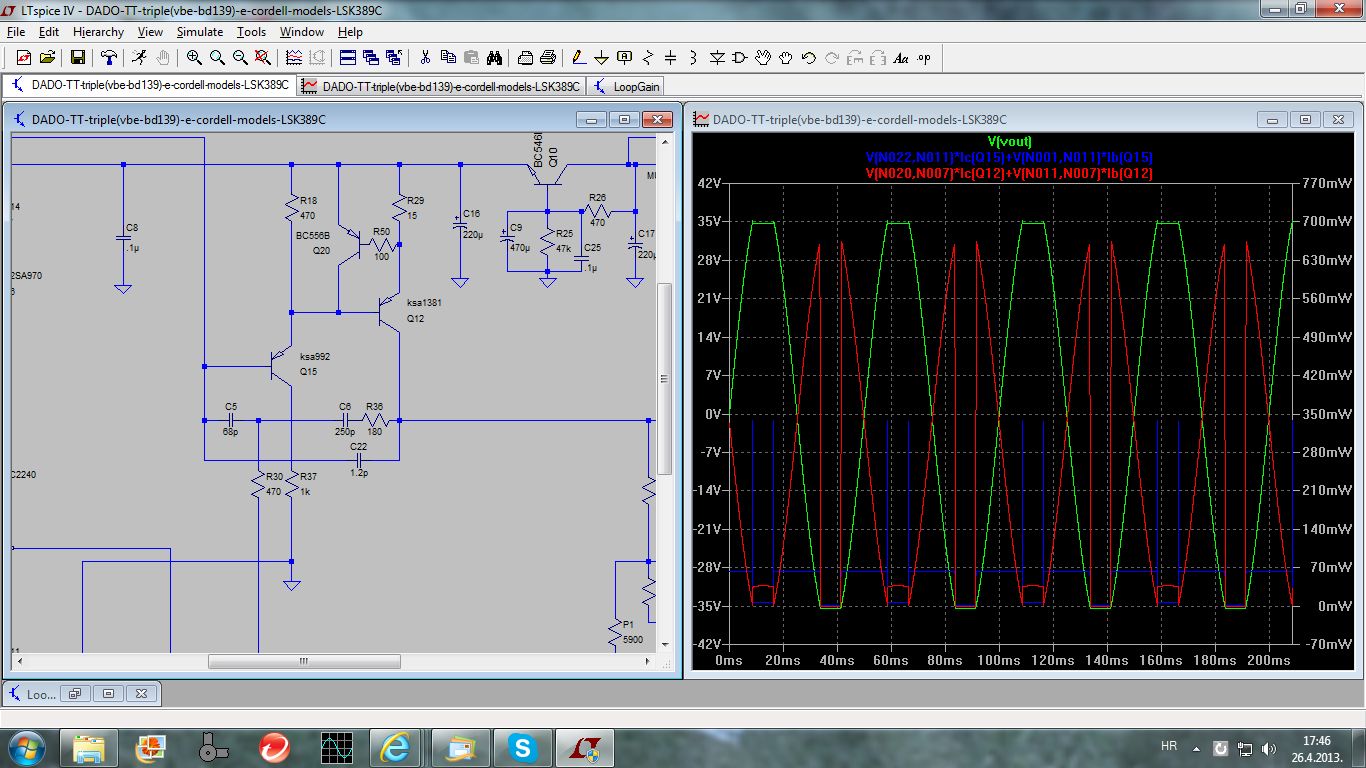Click the Zoom In magnifier icon

tap(193, 57)
